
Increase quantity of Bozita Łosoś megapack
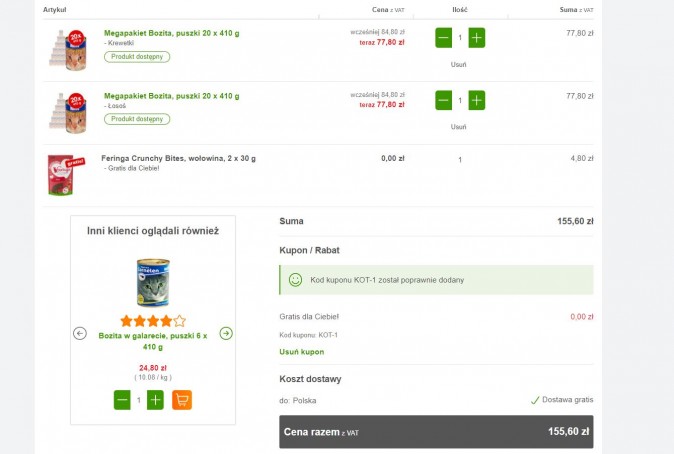coord(477,100)
